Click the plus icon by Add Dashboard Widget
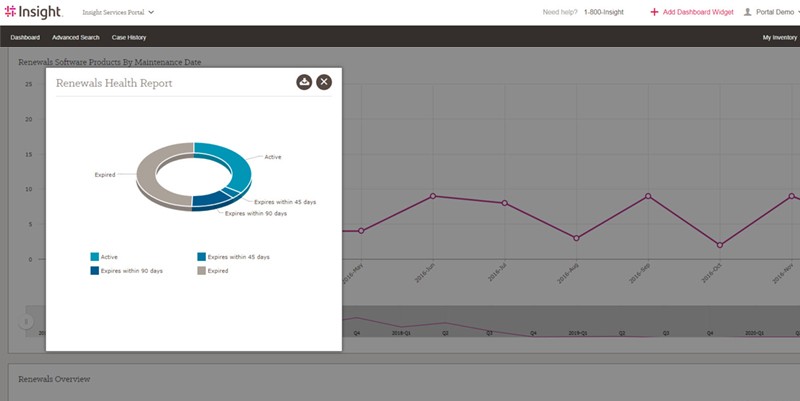The height and width of the screenshot is (401, 800). pyautogui.click(x=654, y=12)
